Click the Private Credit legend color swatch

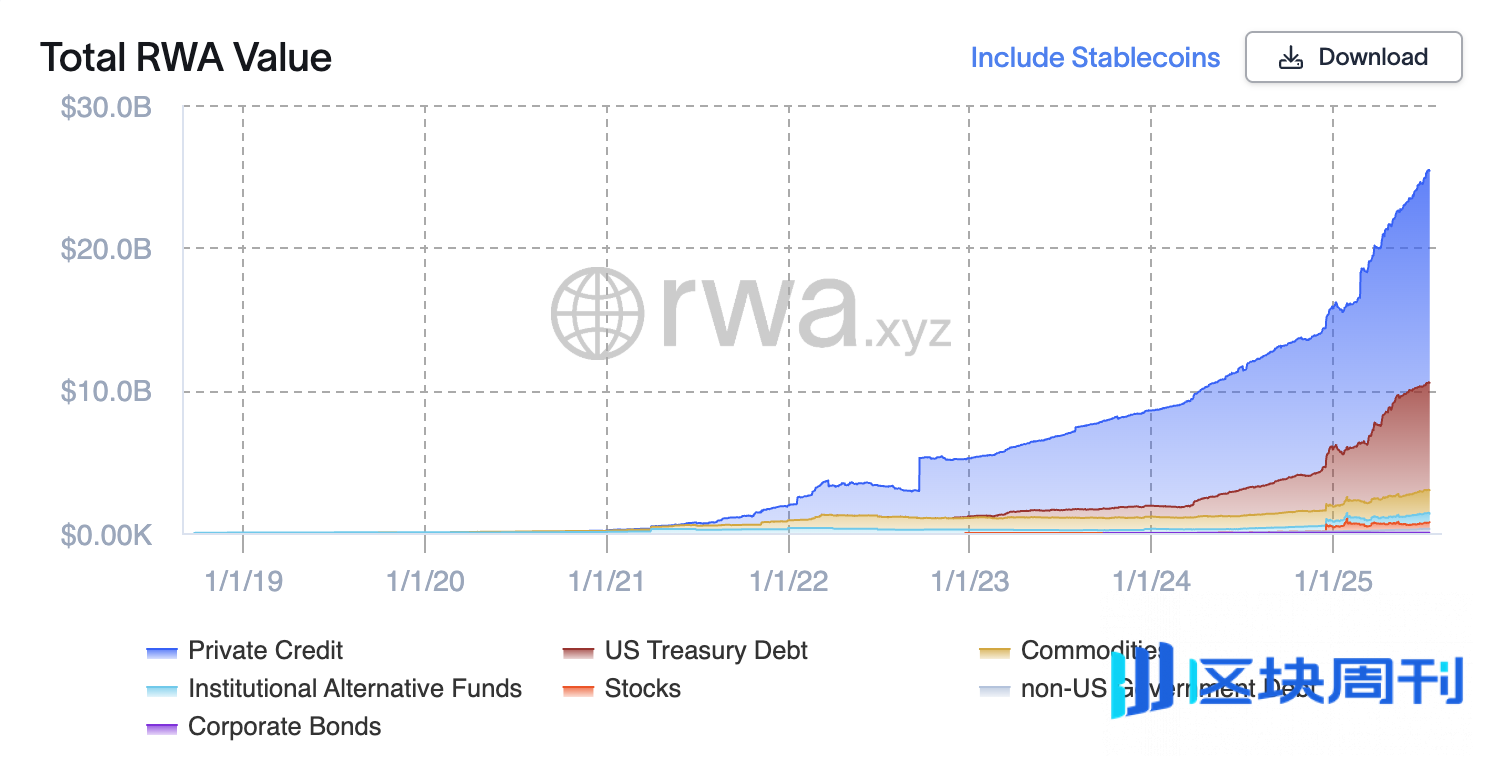(162, 652)
